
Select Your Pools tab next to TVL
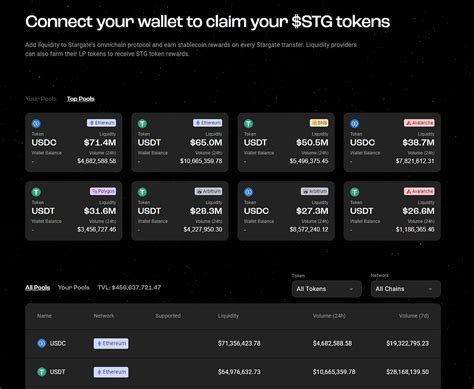74,288
